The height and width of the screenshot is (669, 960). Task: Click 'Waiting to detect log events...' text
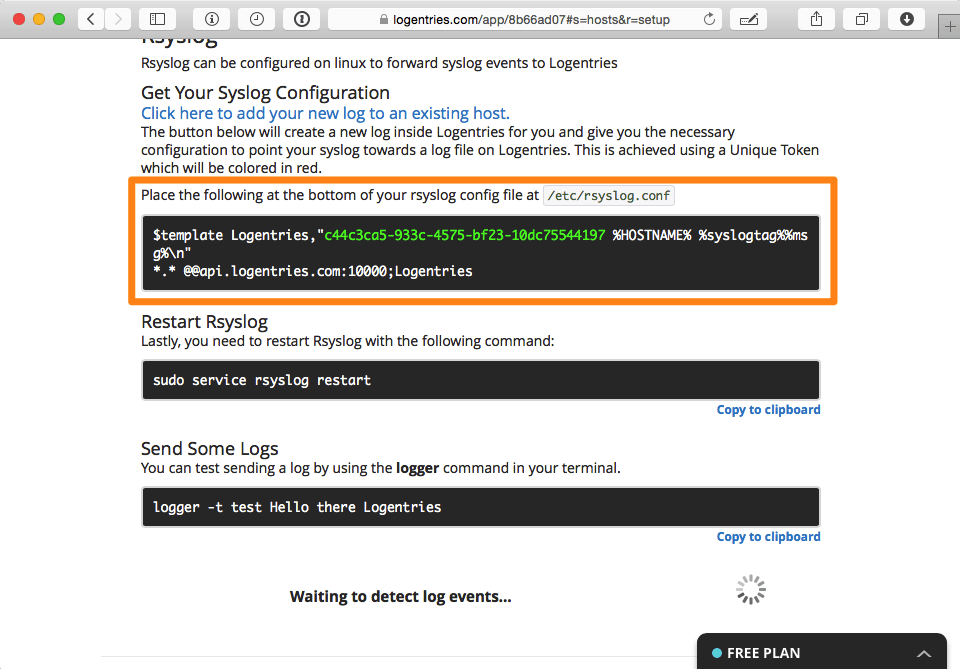(x=400, y=597)
